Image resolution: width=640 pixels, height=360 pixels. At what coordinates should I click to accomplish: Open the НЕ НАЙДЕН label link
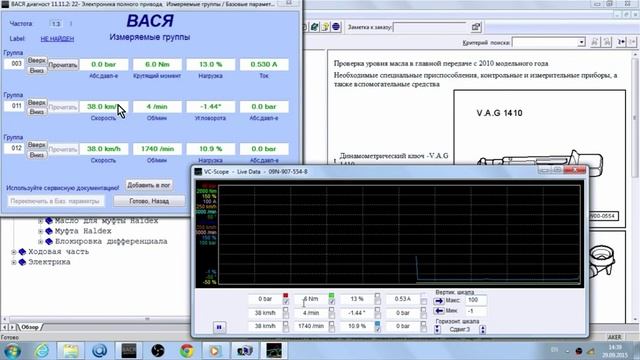click(x=57, y=39)
